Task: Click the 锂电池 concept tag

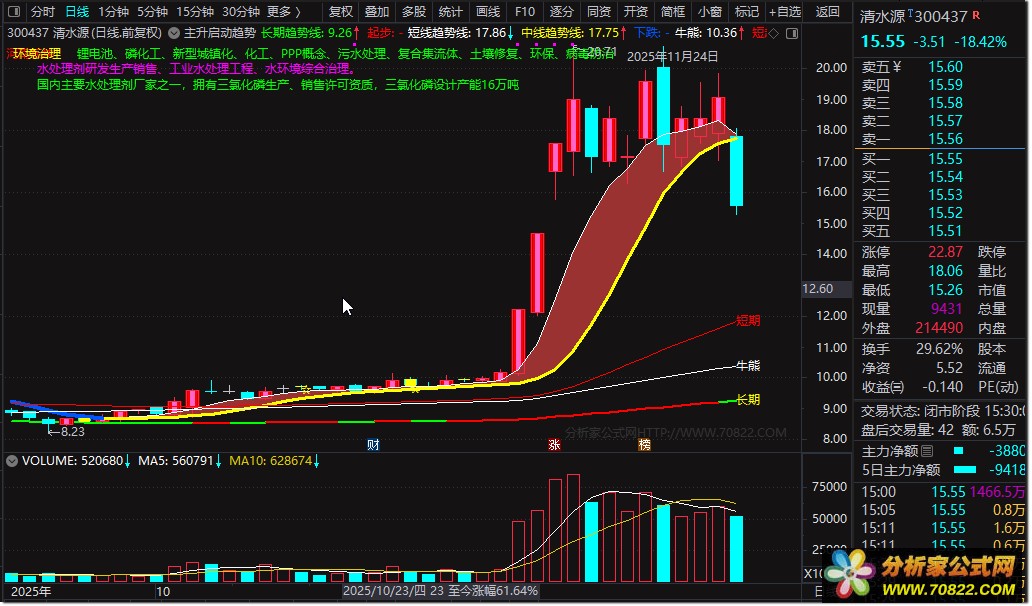Action: (x=95, y=53)
